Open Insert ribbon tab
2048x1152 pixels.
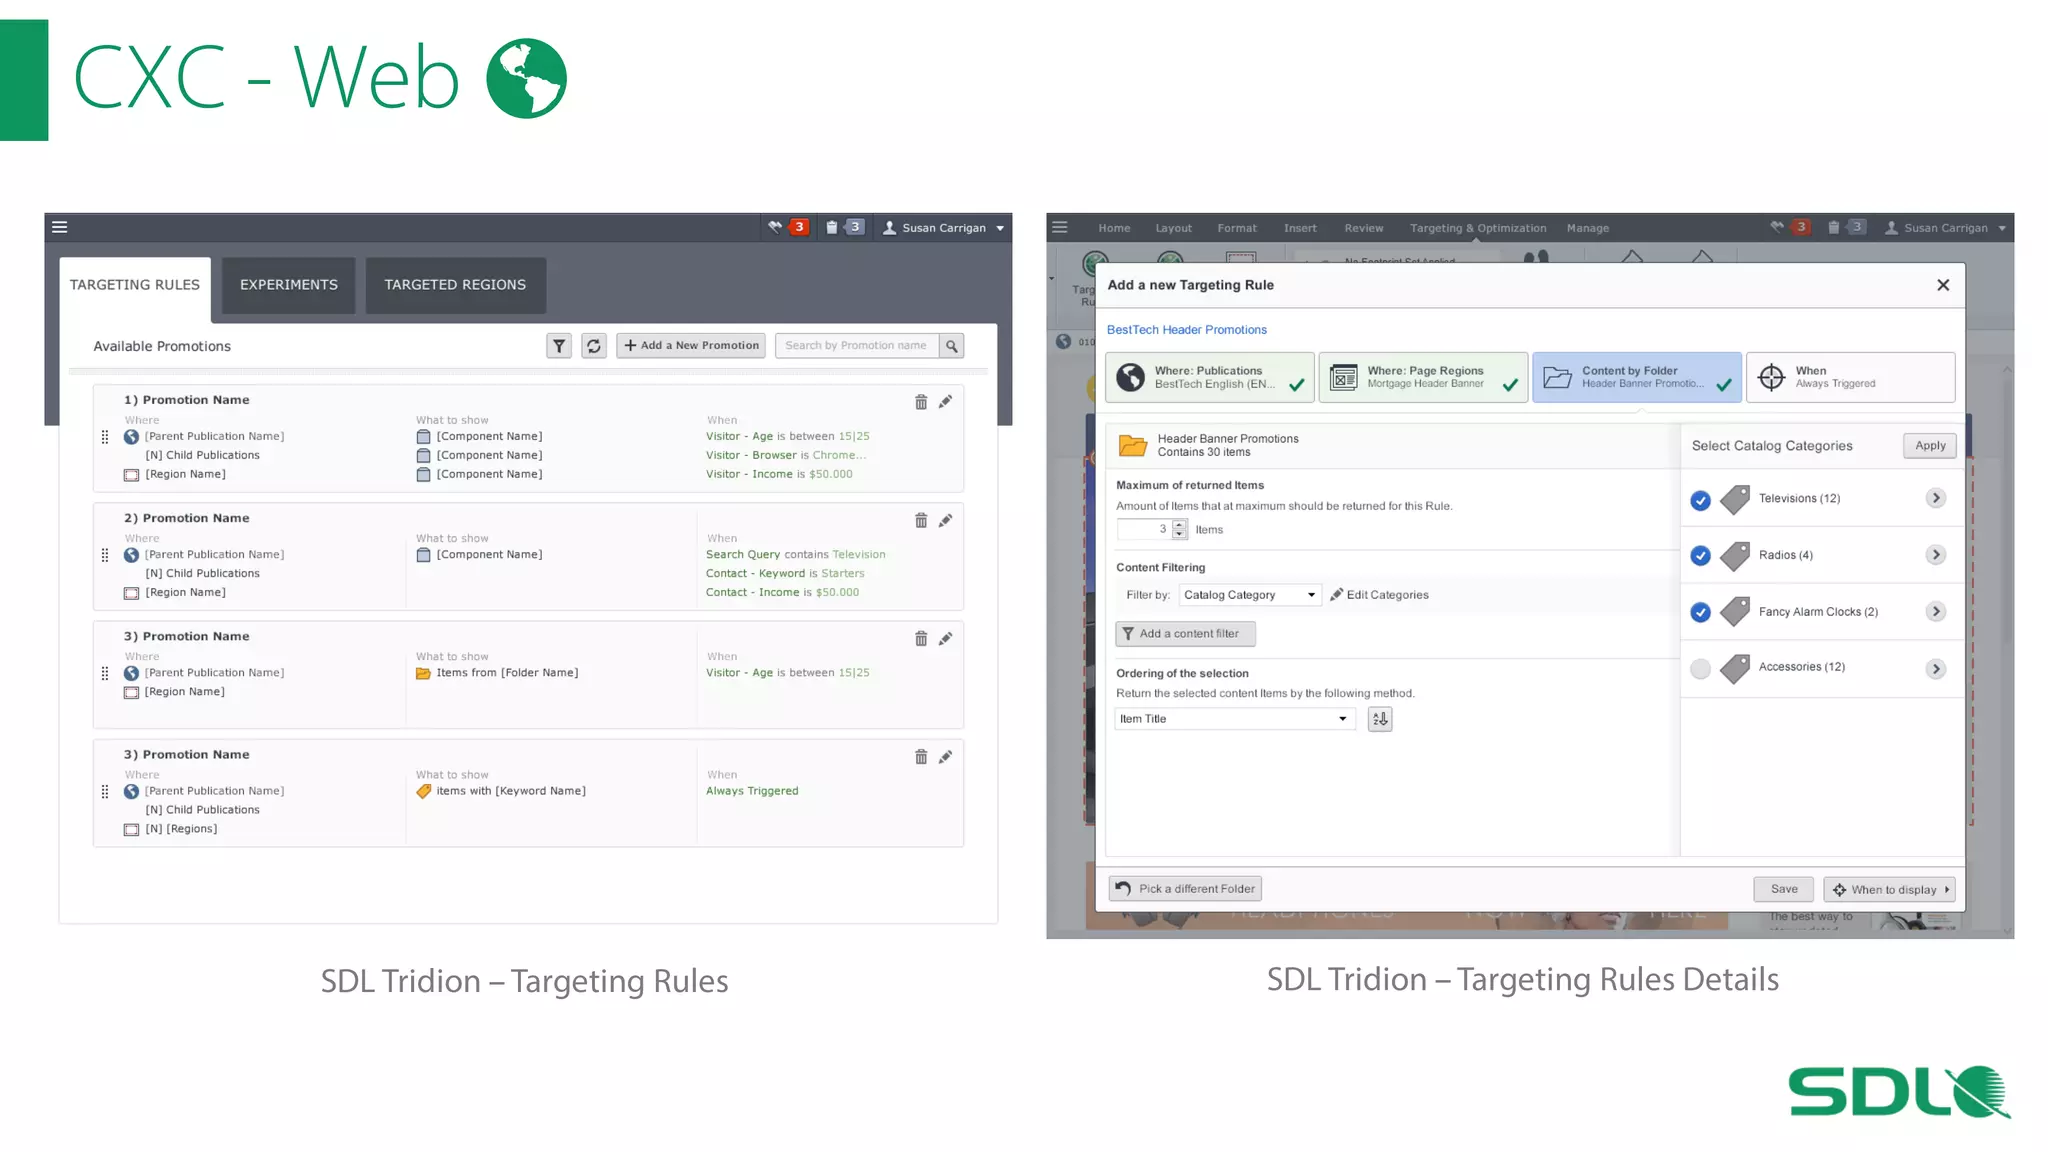1300,228
